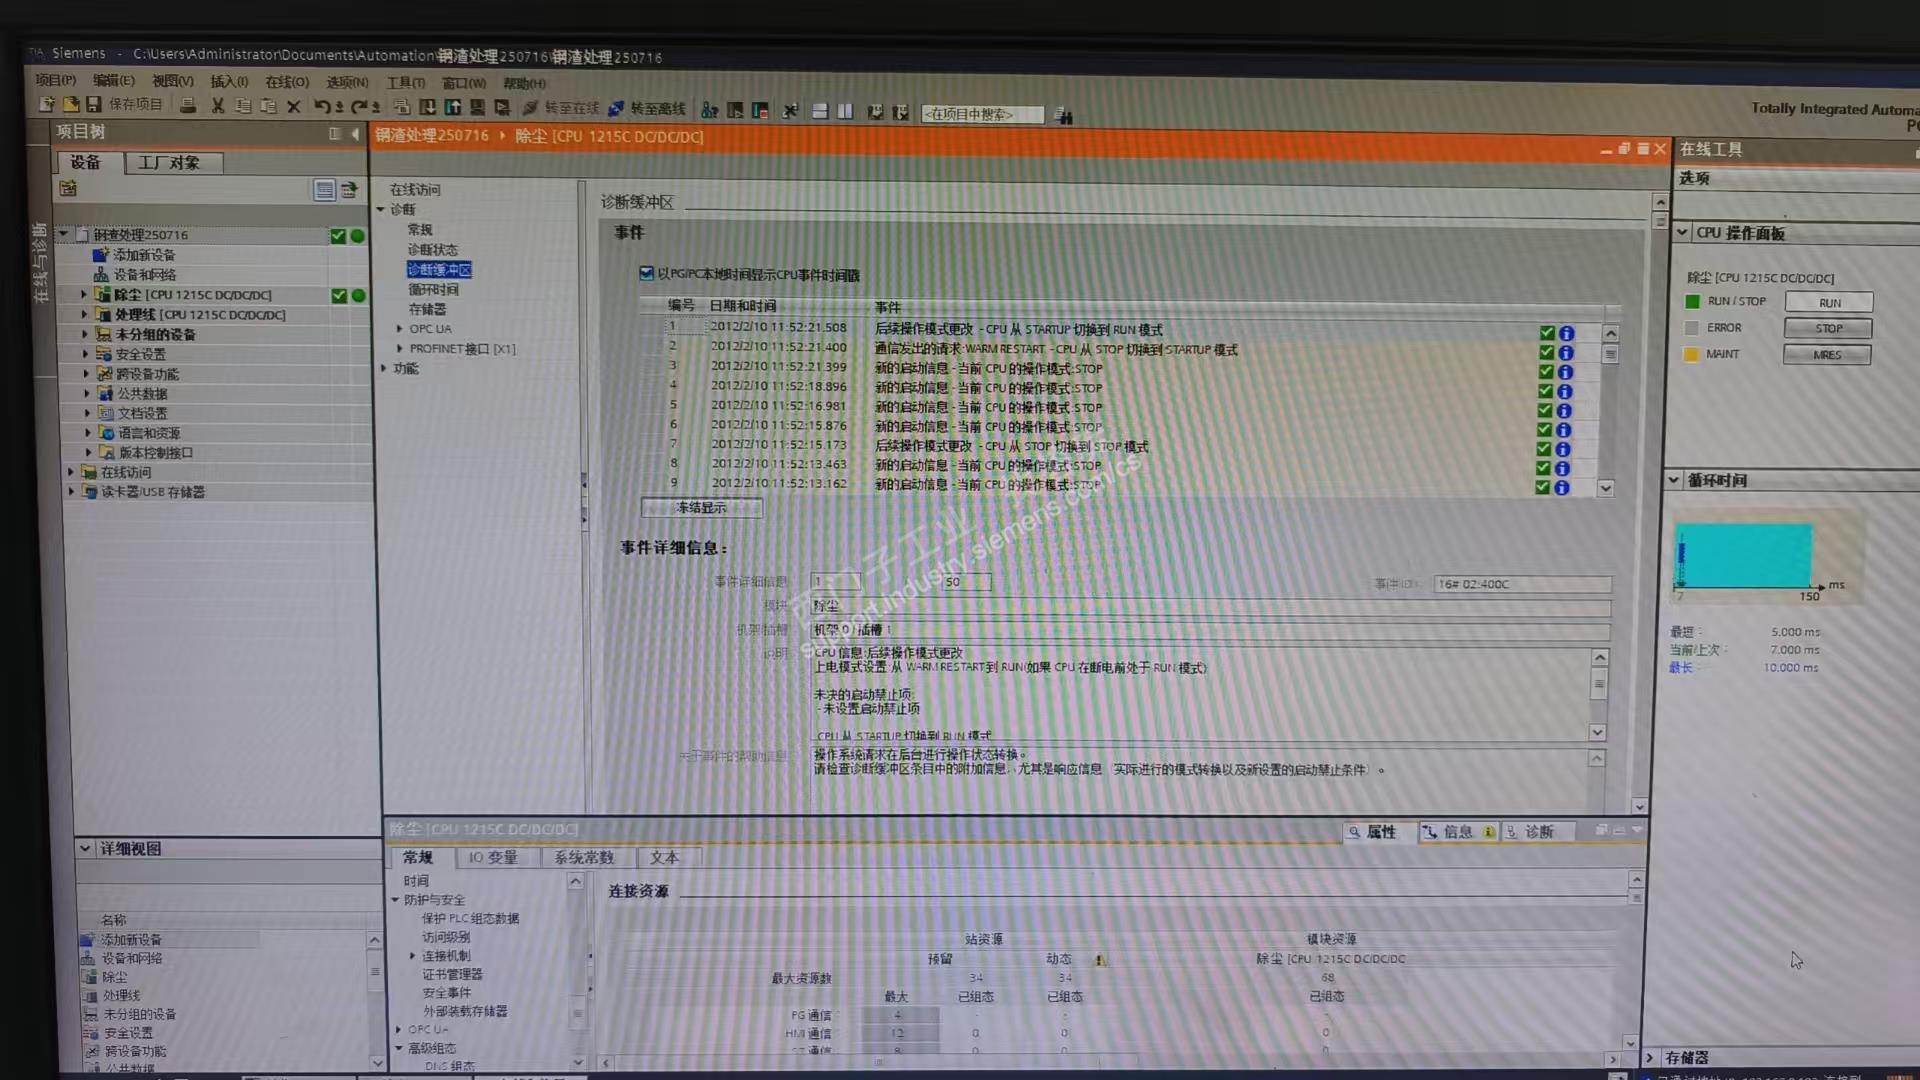This screenshot has width=1920, height=1080.
Task: Toggle PG/PC local time display checkbox
Action: [x=646, y=273]
